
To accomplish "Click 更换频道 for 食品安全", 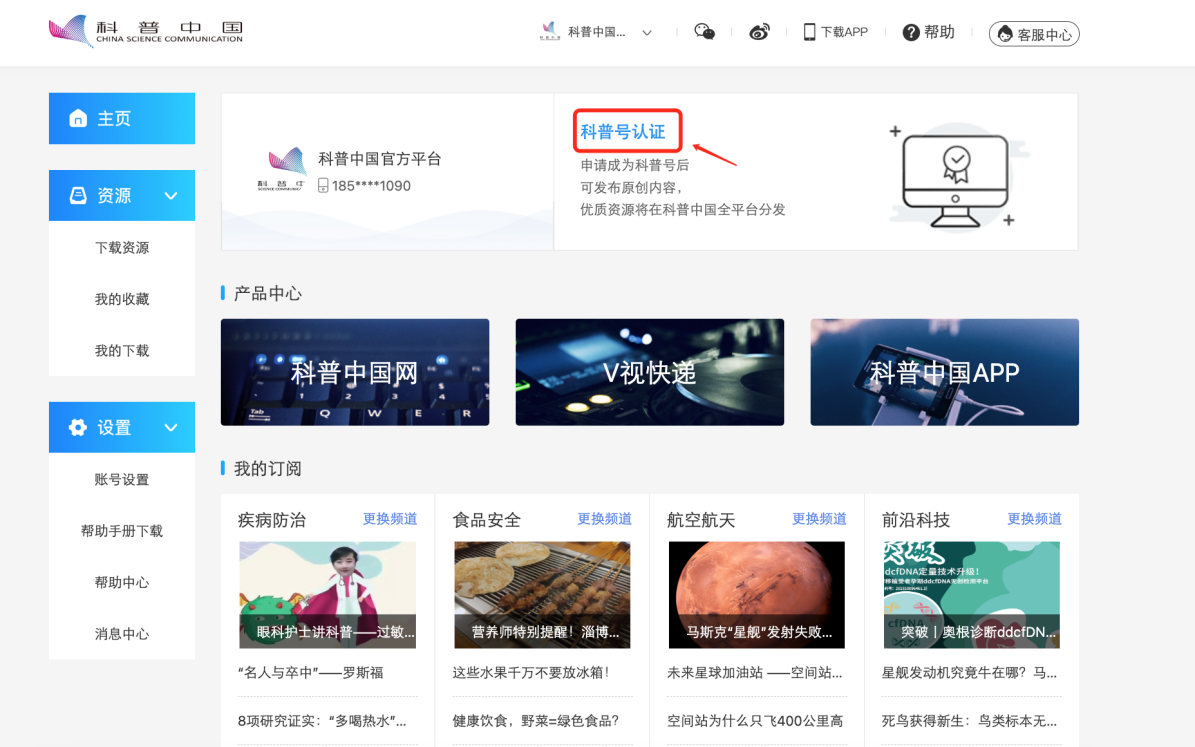I will tap(604, 518).
